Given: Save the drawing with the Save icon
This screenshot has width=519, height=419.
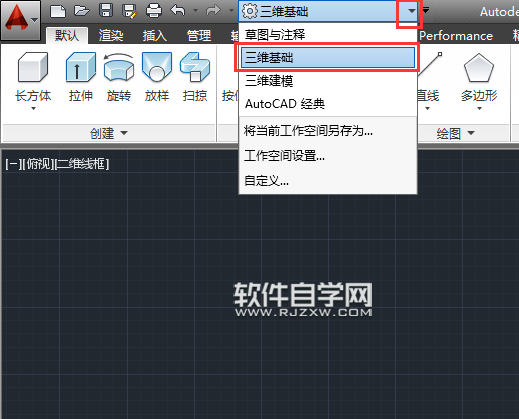Looking at the screenshot, I should pos(106,11).
